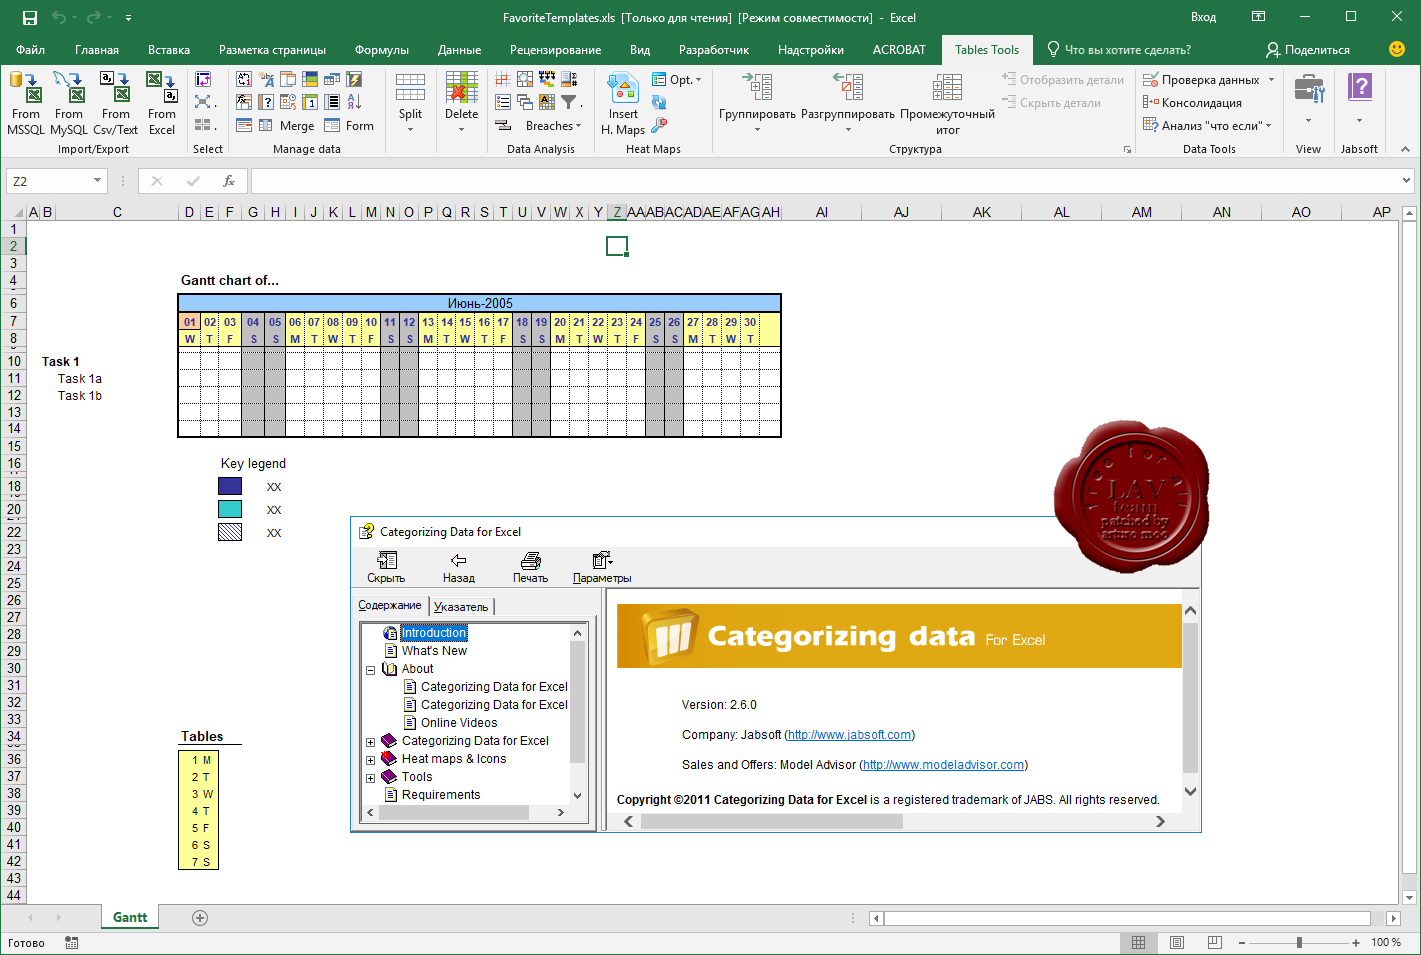Import data with From MySQL
The width and height of the screenshot is (1421, 955).
coord(69,103)
